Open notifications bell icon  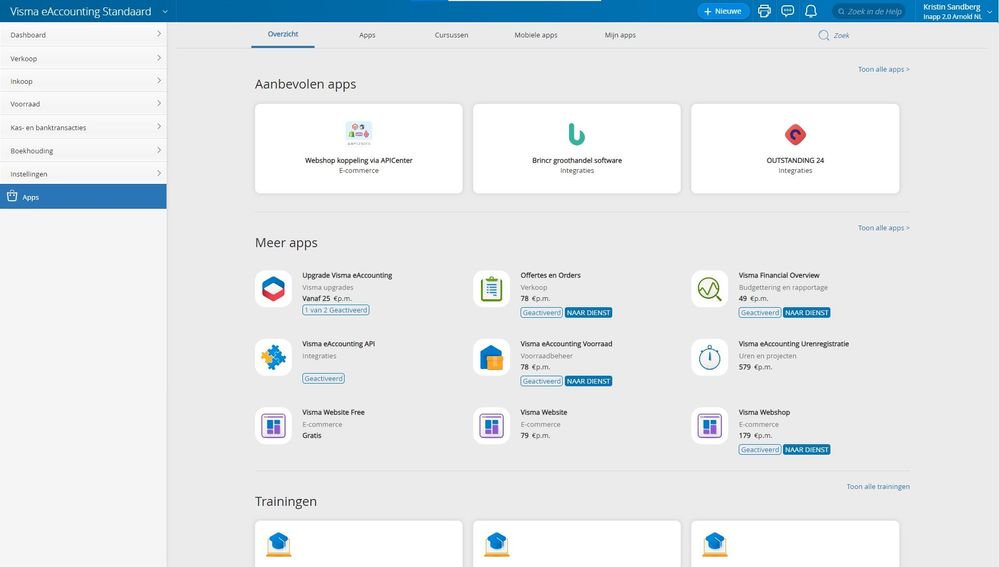coord(810,11)
